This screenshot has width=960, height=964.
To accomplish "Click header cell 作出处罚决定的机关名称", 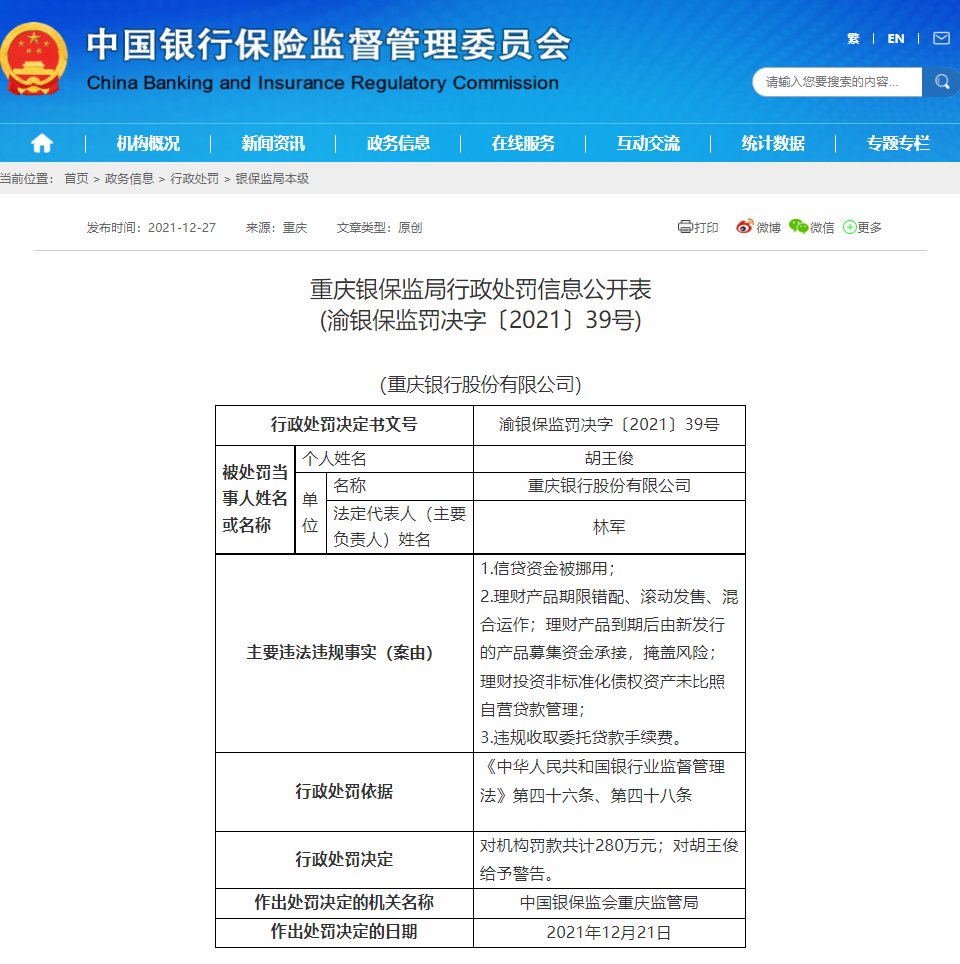I will [x=344, y=903].
